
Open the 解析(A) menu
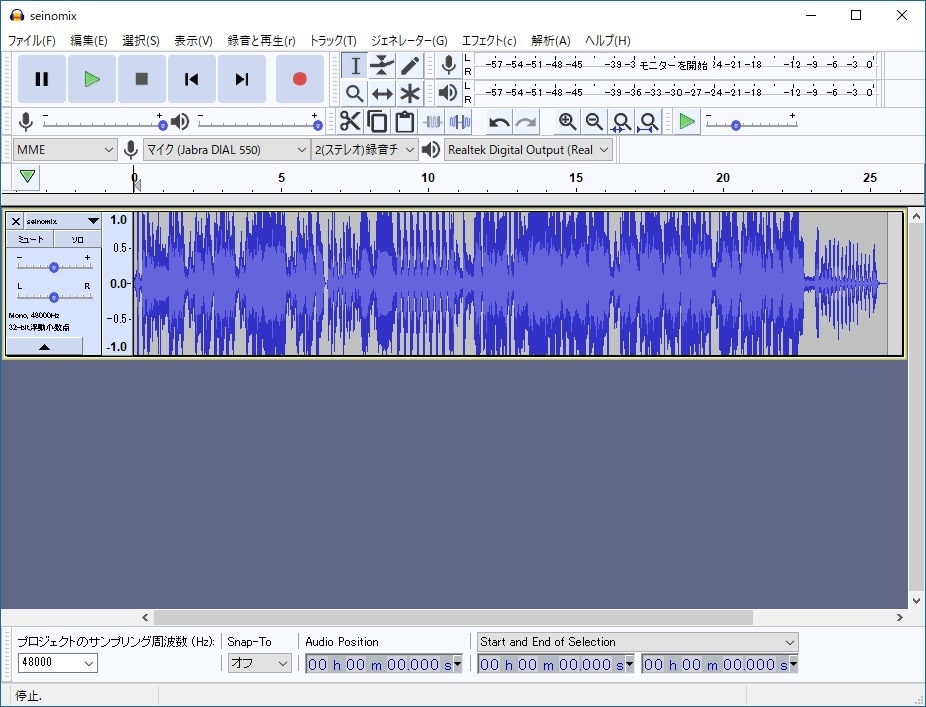pyautogui.click(x=550, y=41)
